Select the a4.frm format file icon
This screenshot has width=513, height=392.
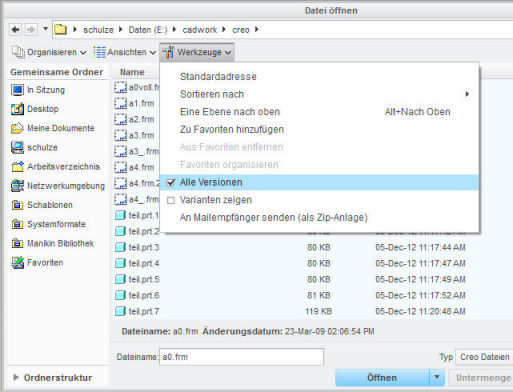click(120, 167)
